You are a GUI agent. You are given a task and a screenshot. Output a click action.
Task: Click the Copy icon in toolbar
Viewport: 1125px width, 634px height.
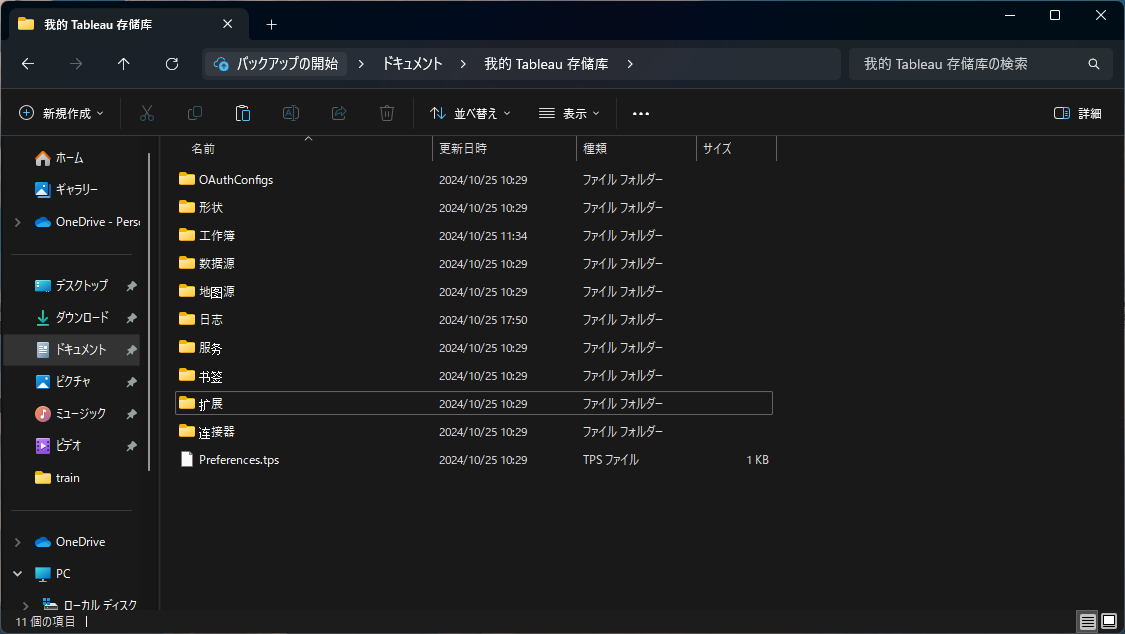pyautogui.click(x=194, y=113)
